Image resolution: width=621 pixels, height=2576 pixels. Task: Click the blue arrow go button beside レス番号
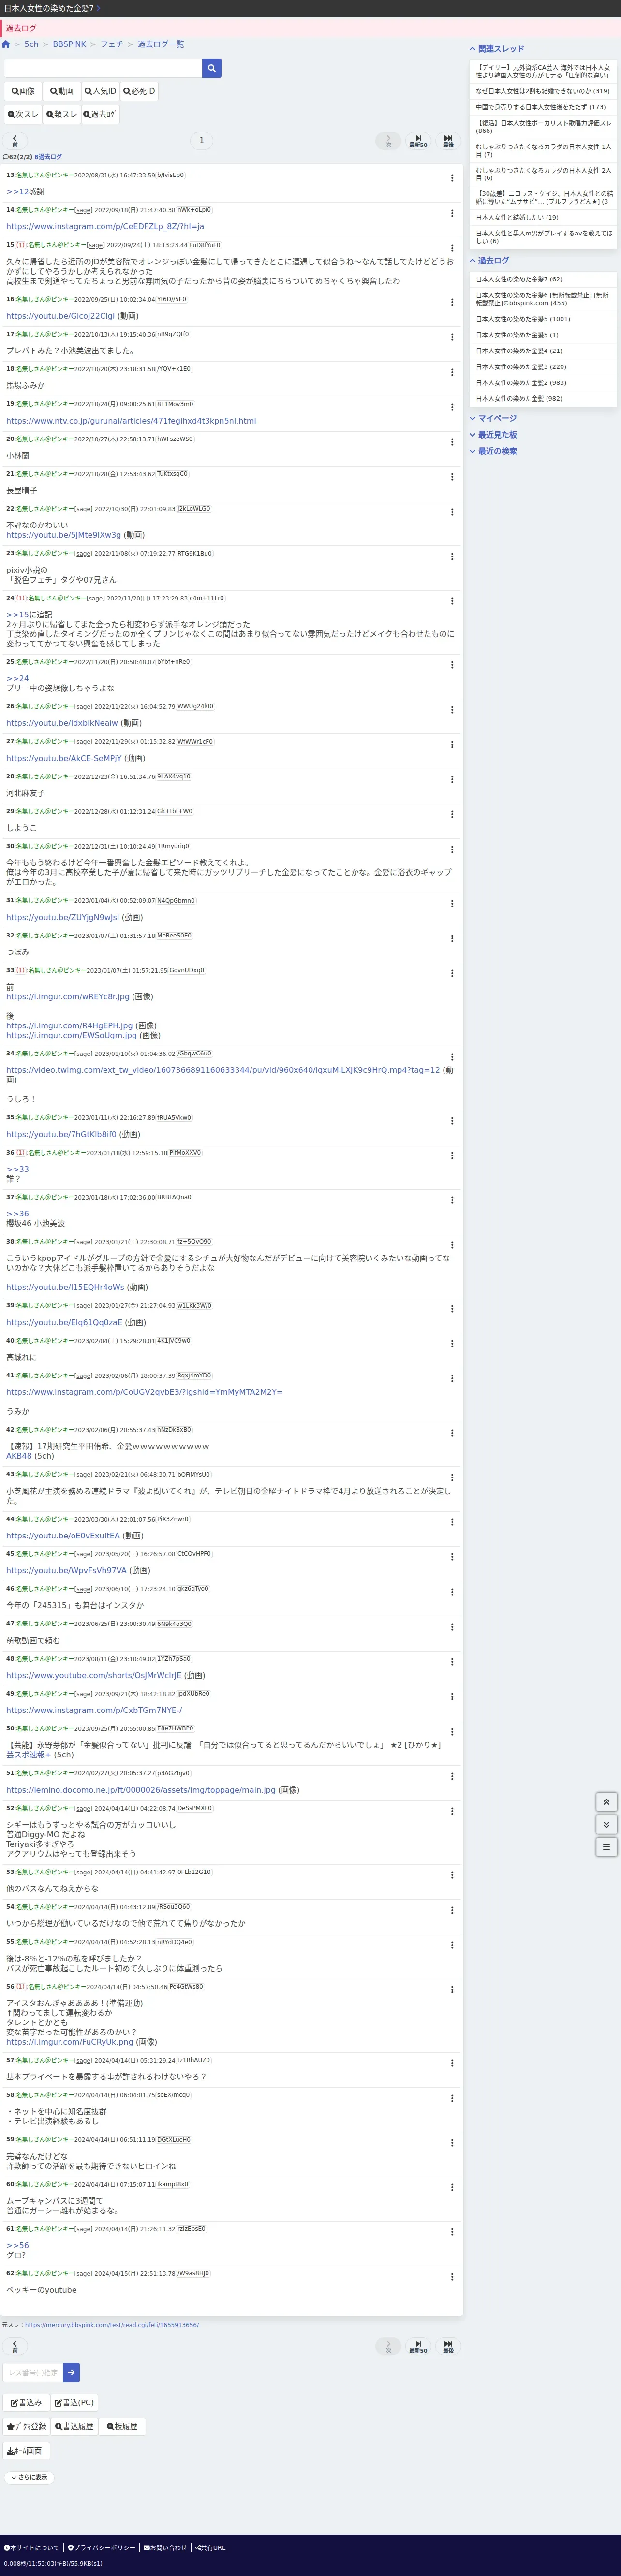point(71,2372)
